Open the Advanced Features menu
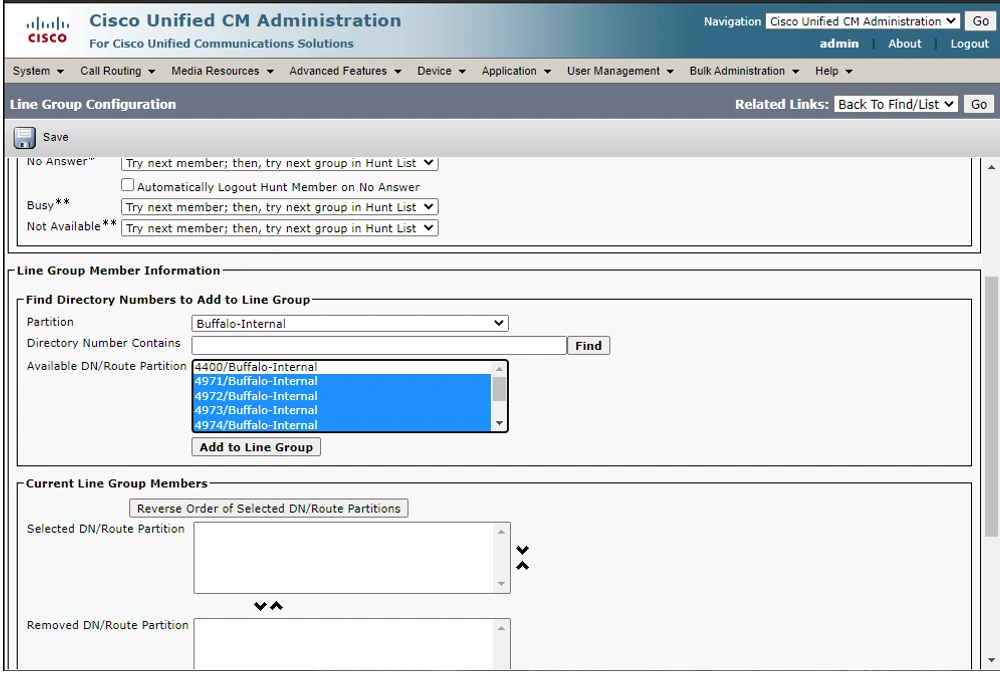This screenshot has height=674, width=1000. 345,71
